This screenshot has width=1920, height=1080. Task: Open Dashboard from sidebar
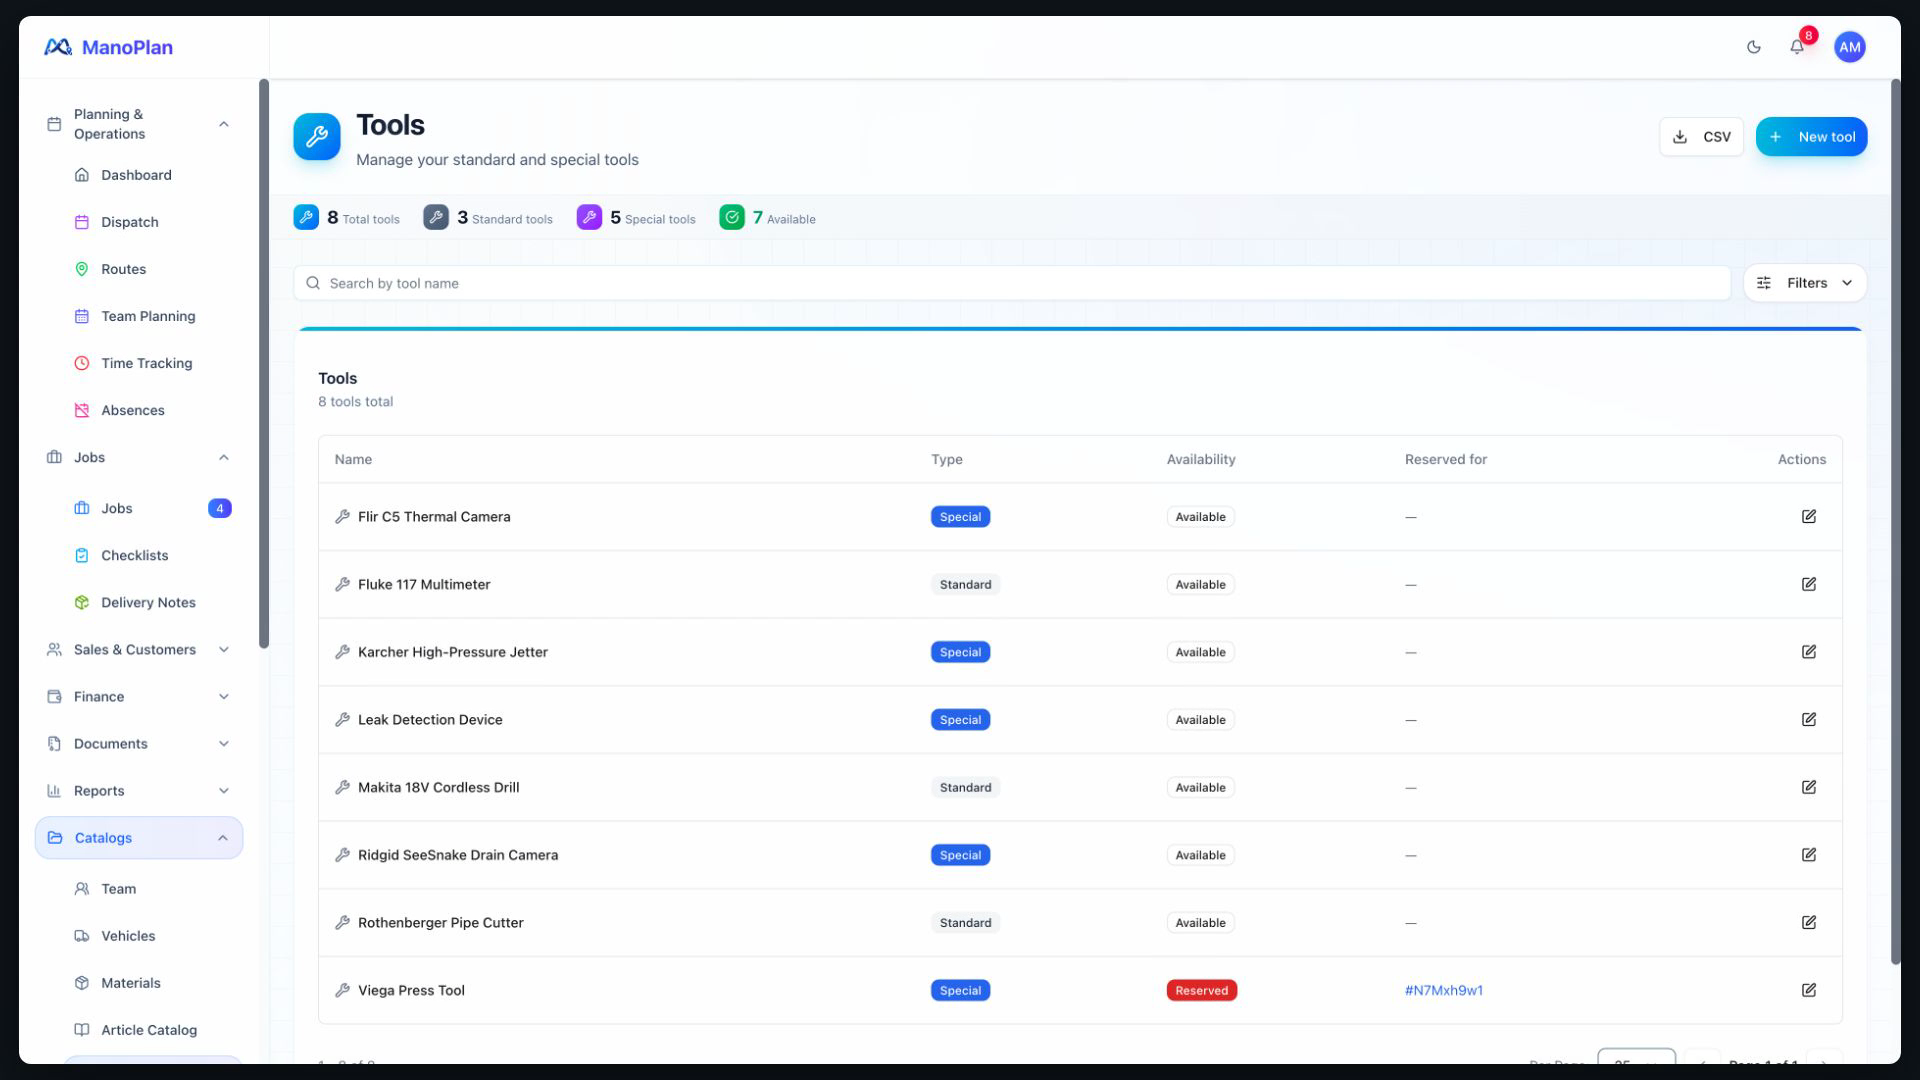(x=138, y=175)
